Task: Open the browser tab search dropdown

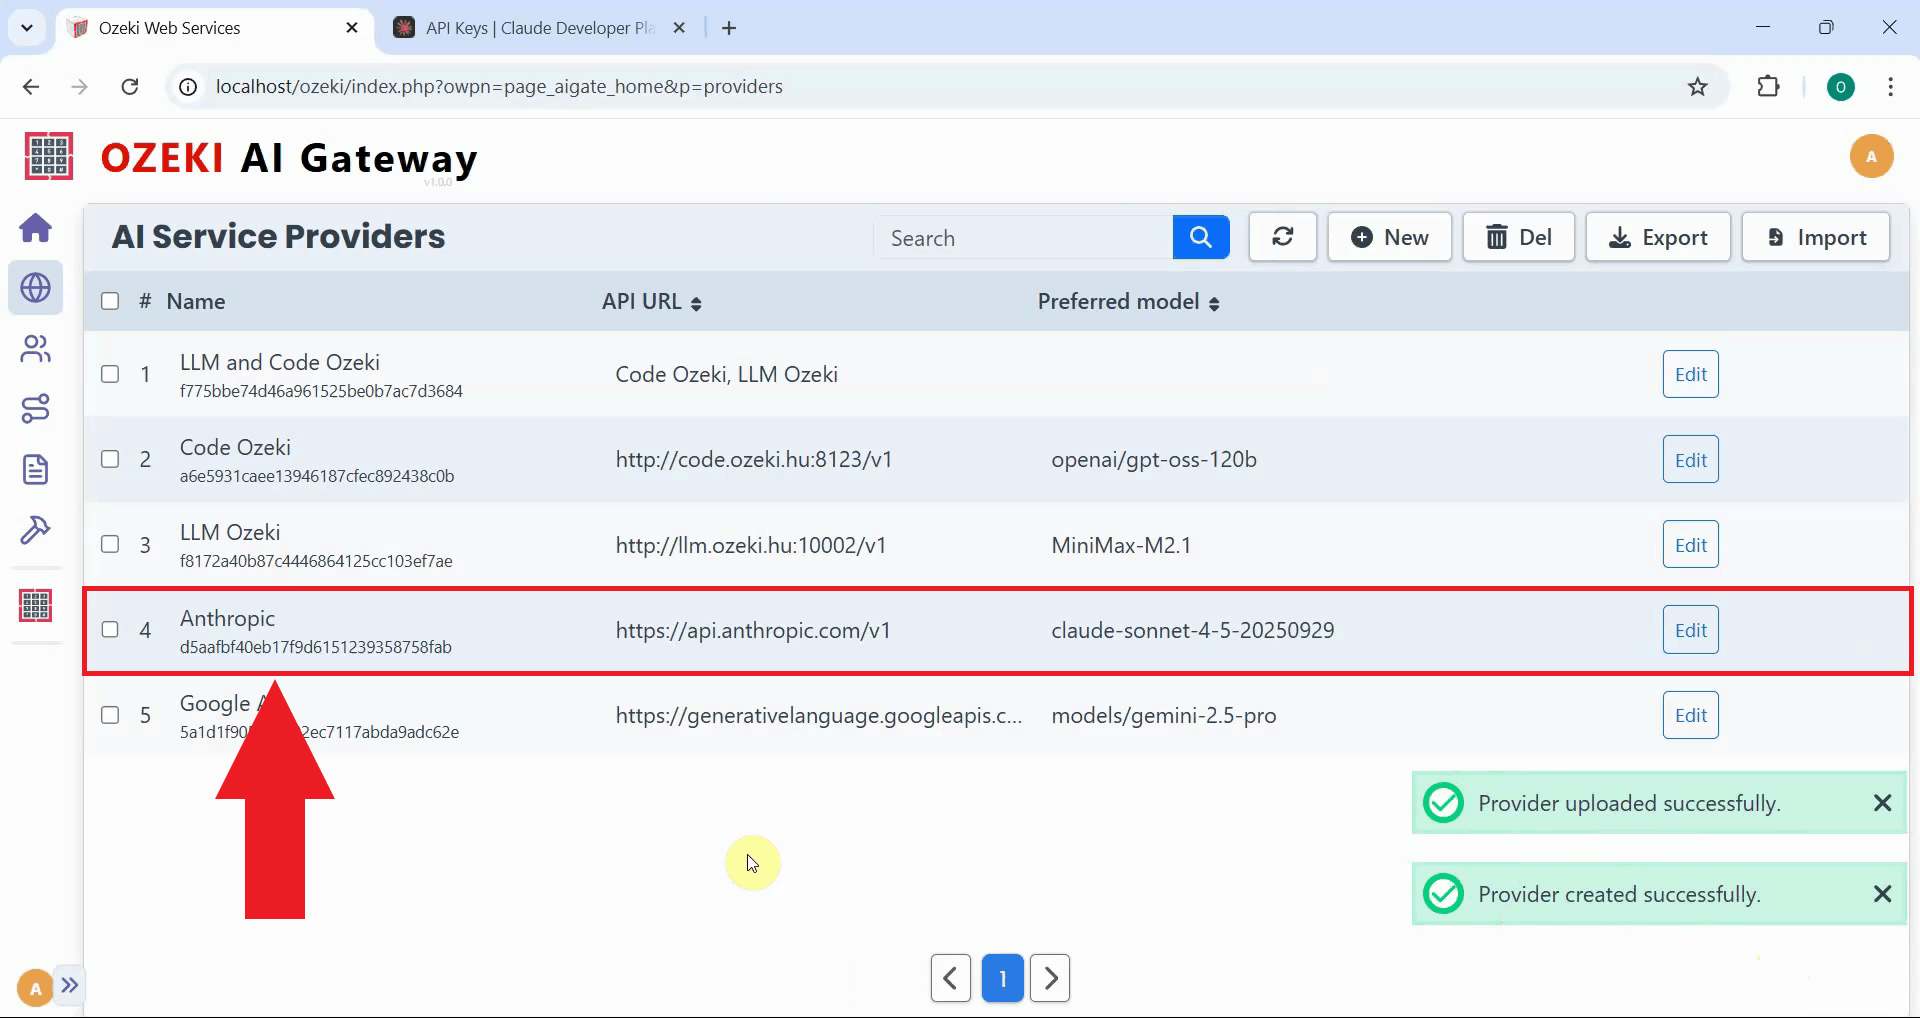Action: [27, 28]
